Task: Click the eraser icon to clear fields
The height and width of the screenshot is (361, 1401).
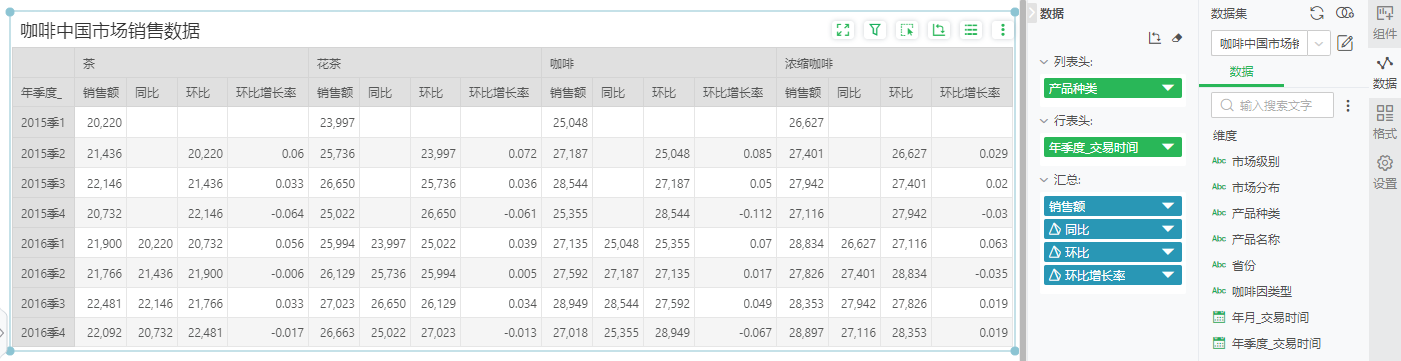Action: pyautogui.click(x=1177, y=38)
